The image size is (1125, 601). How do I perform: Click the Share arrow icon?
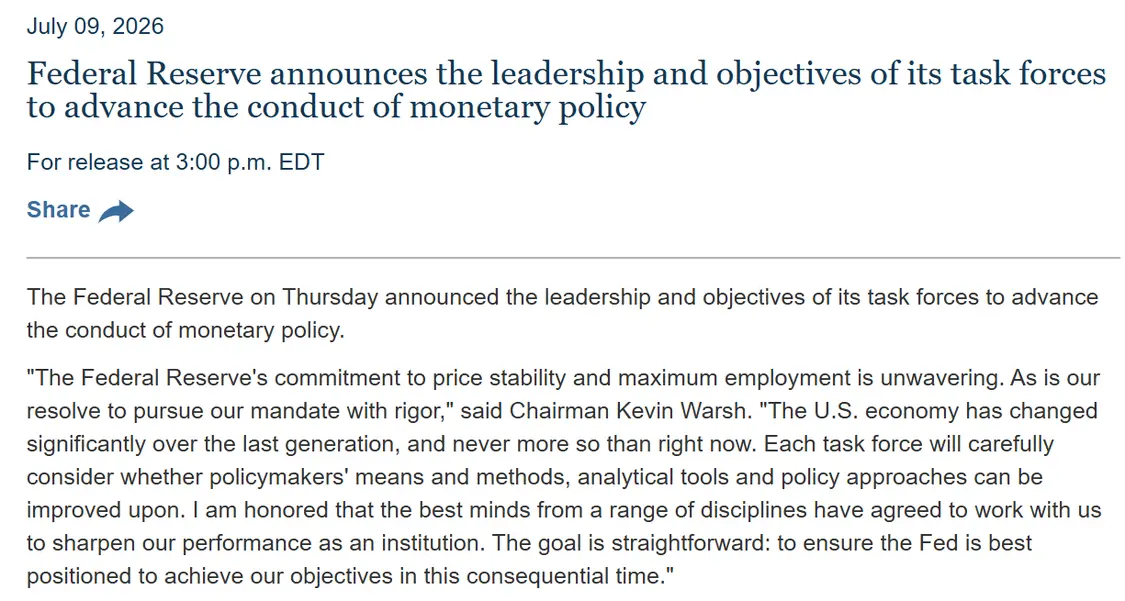[116, 211]
